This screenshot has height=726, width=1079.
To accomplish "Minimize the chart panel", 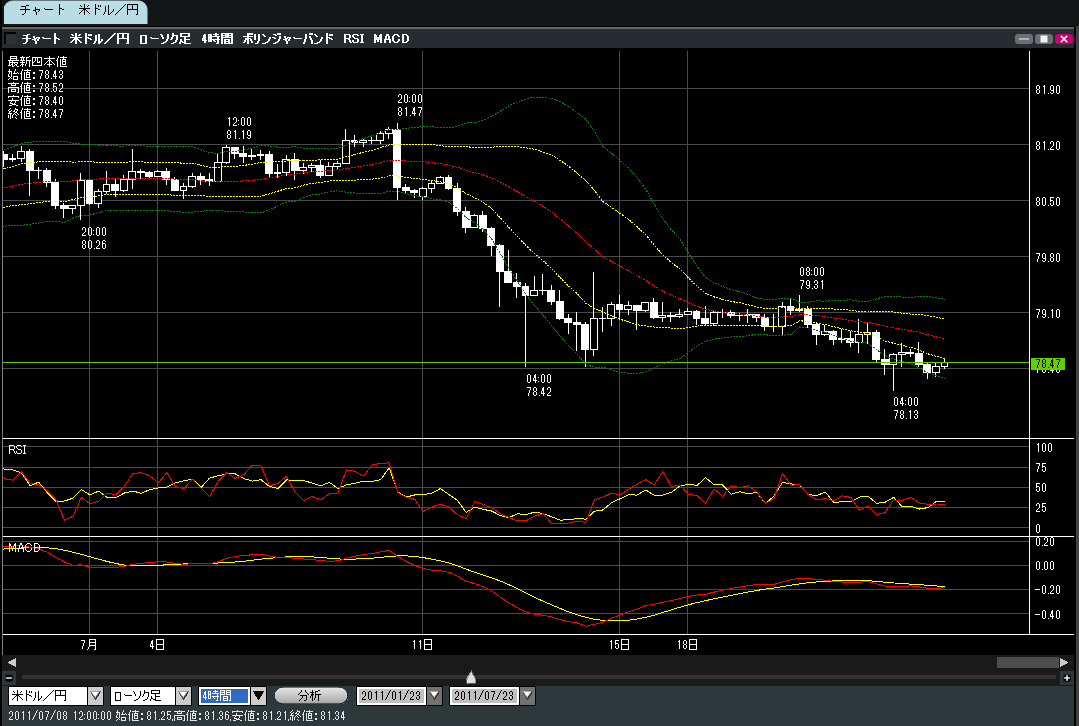I will 1023,39.
